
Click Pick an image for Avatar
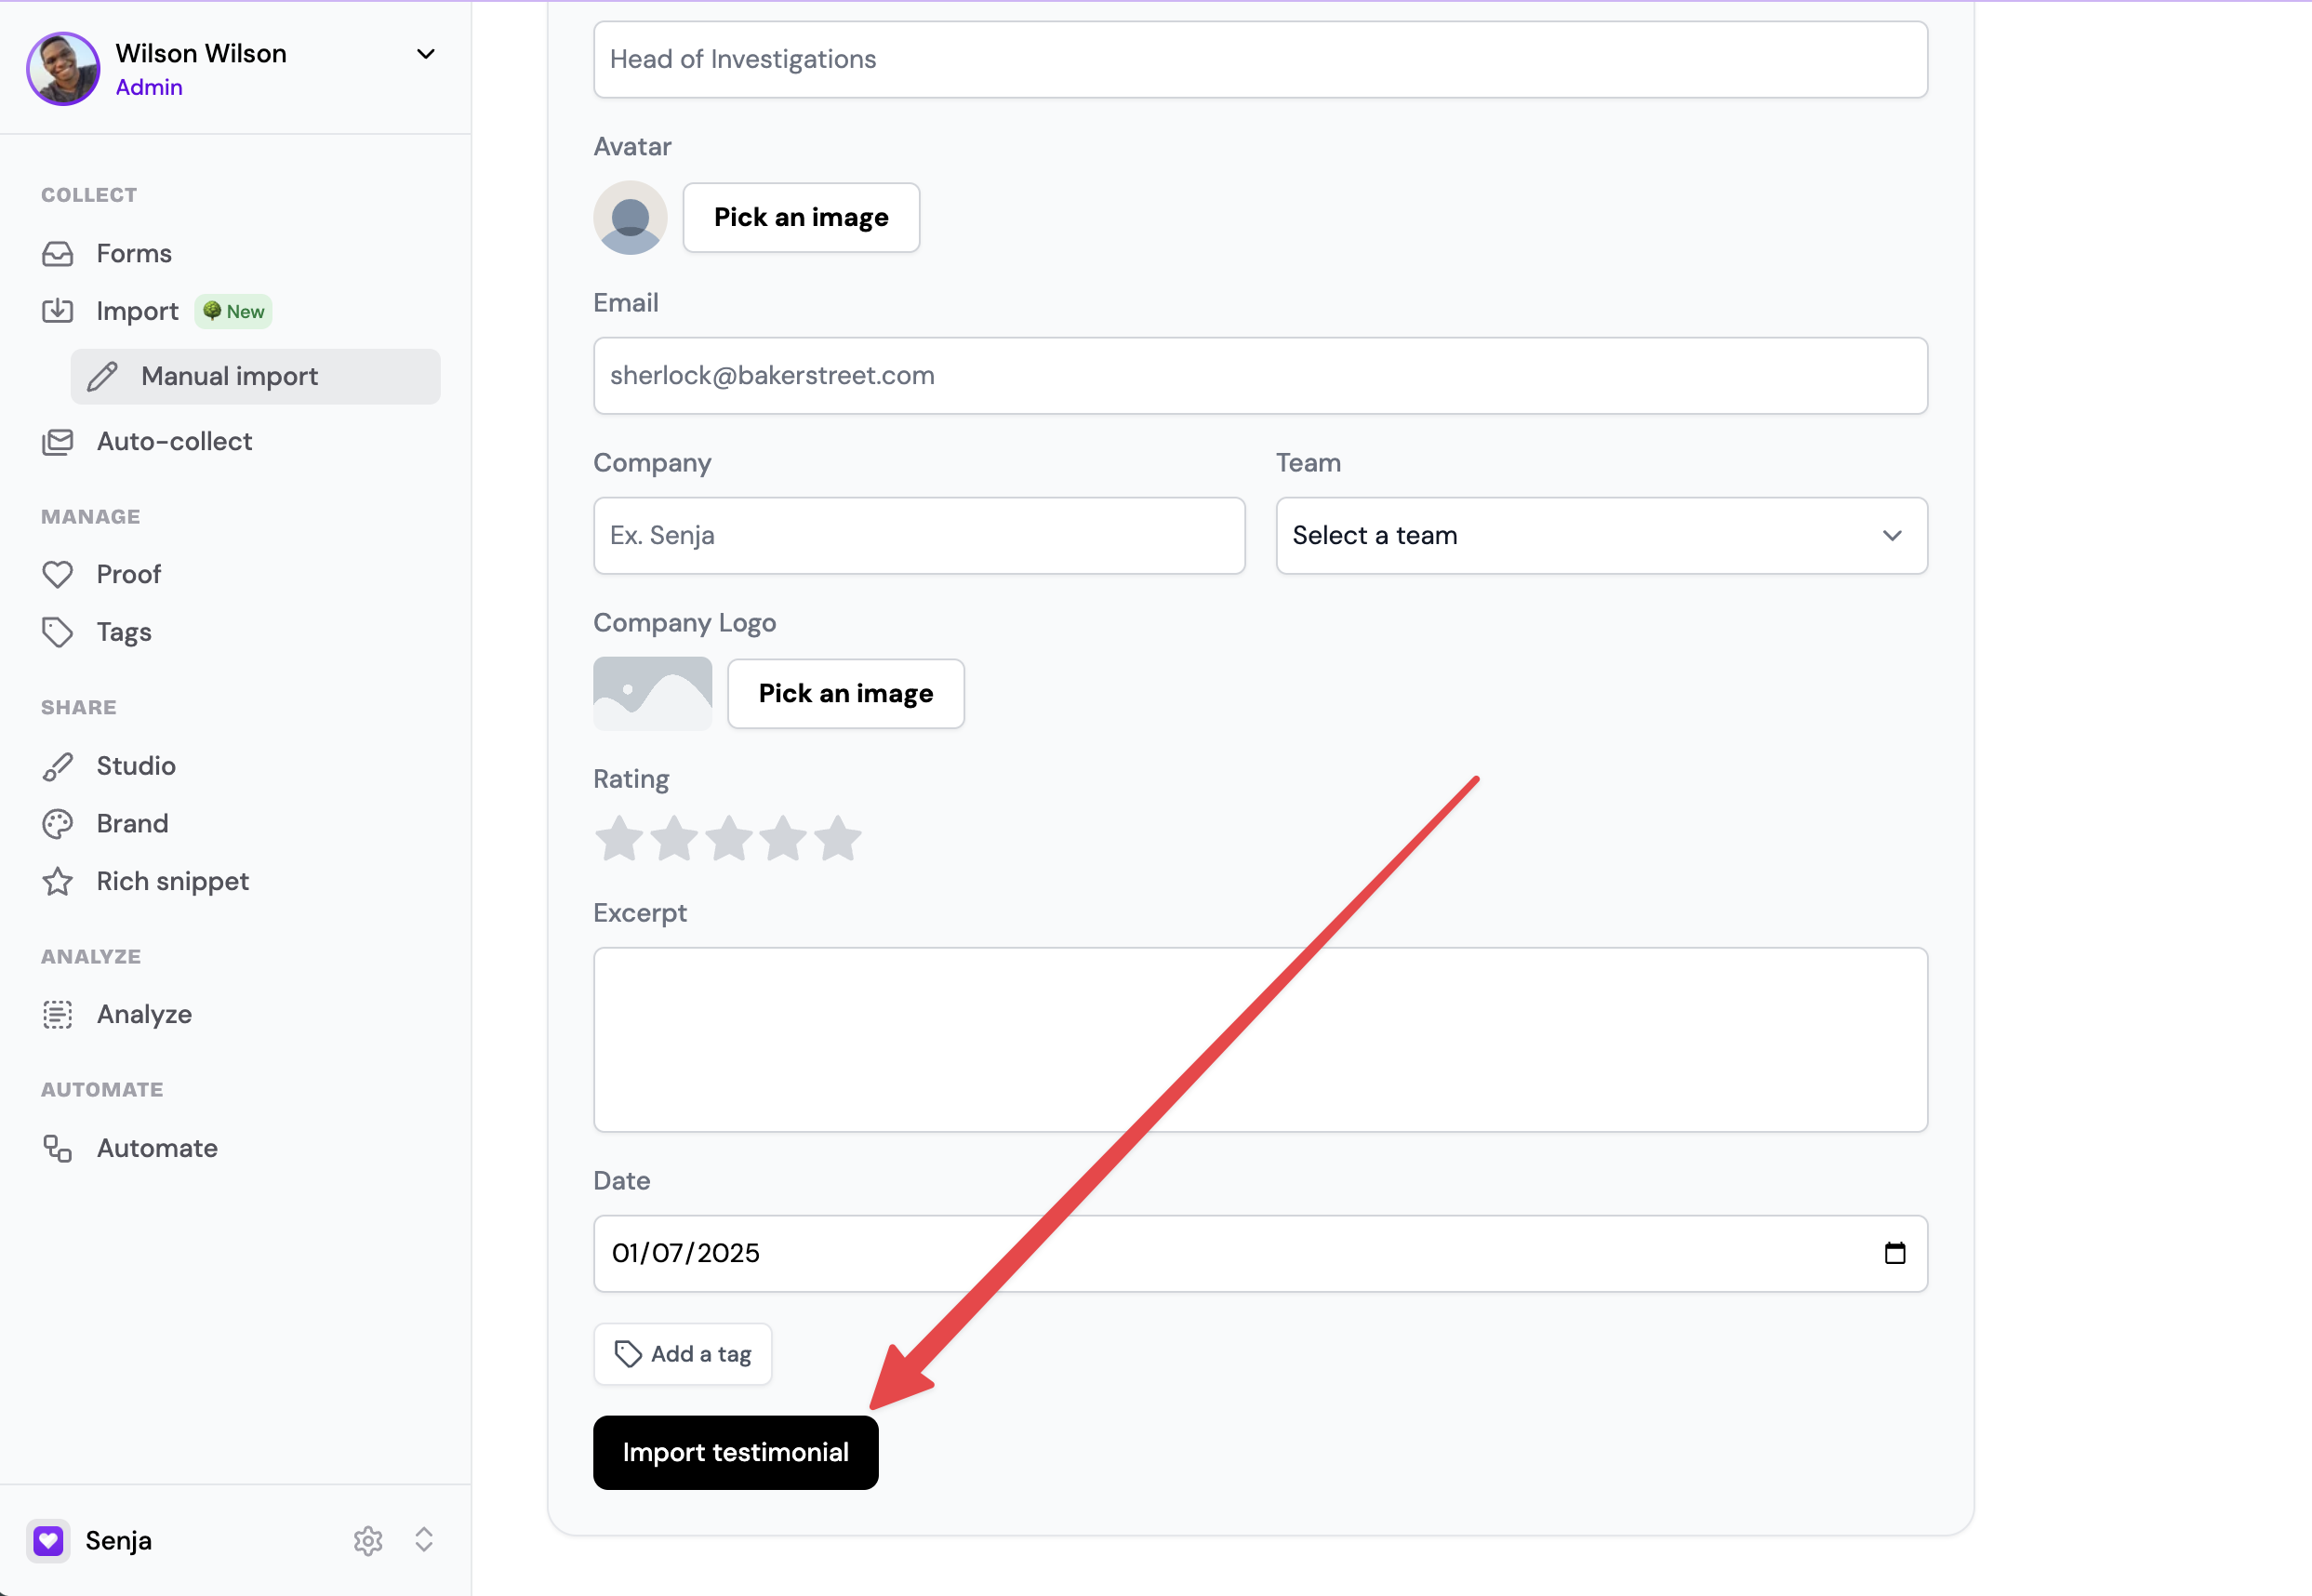click(x=801, y=218)
